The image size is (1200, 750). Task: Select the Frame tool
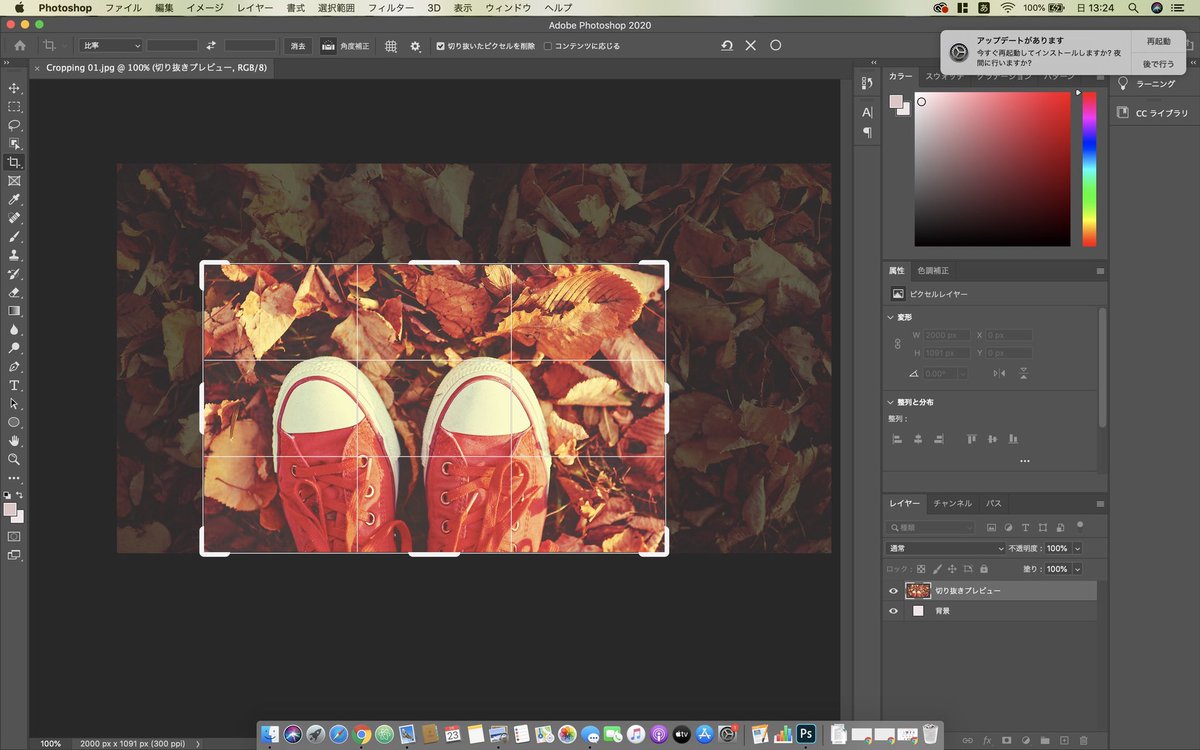(x=14, y=181)
